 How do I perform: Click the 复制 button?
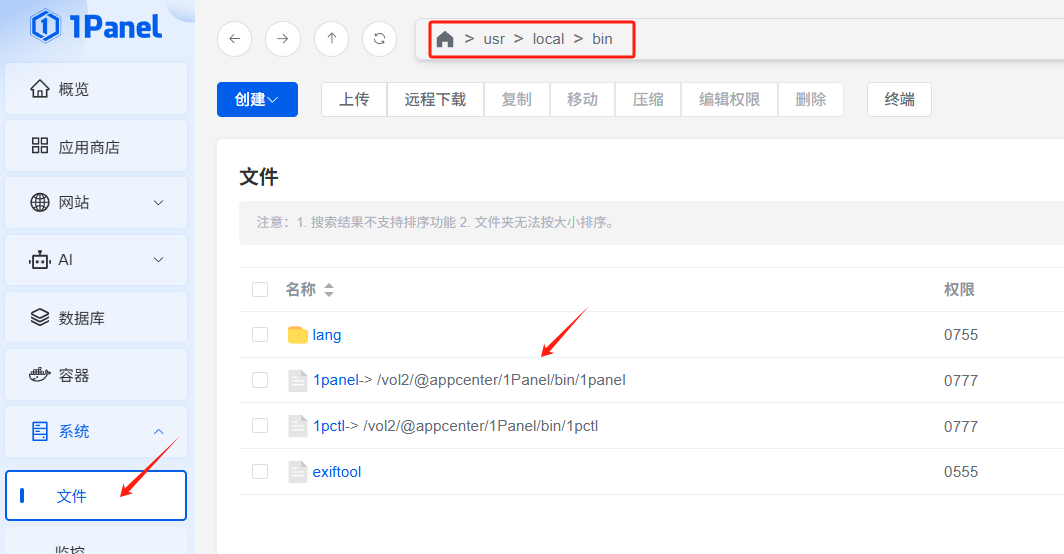click(516, 99)
